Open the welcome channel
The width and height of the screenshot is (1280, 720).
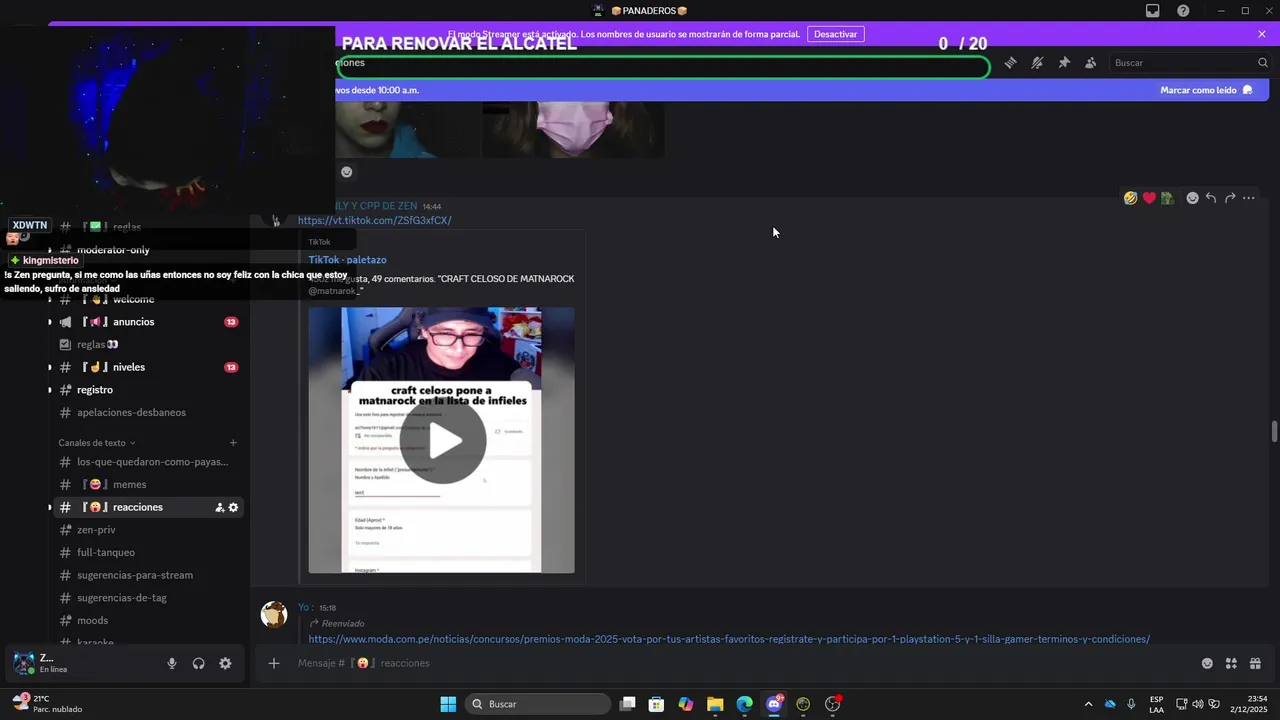[133, 299]
